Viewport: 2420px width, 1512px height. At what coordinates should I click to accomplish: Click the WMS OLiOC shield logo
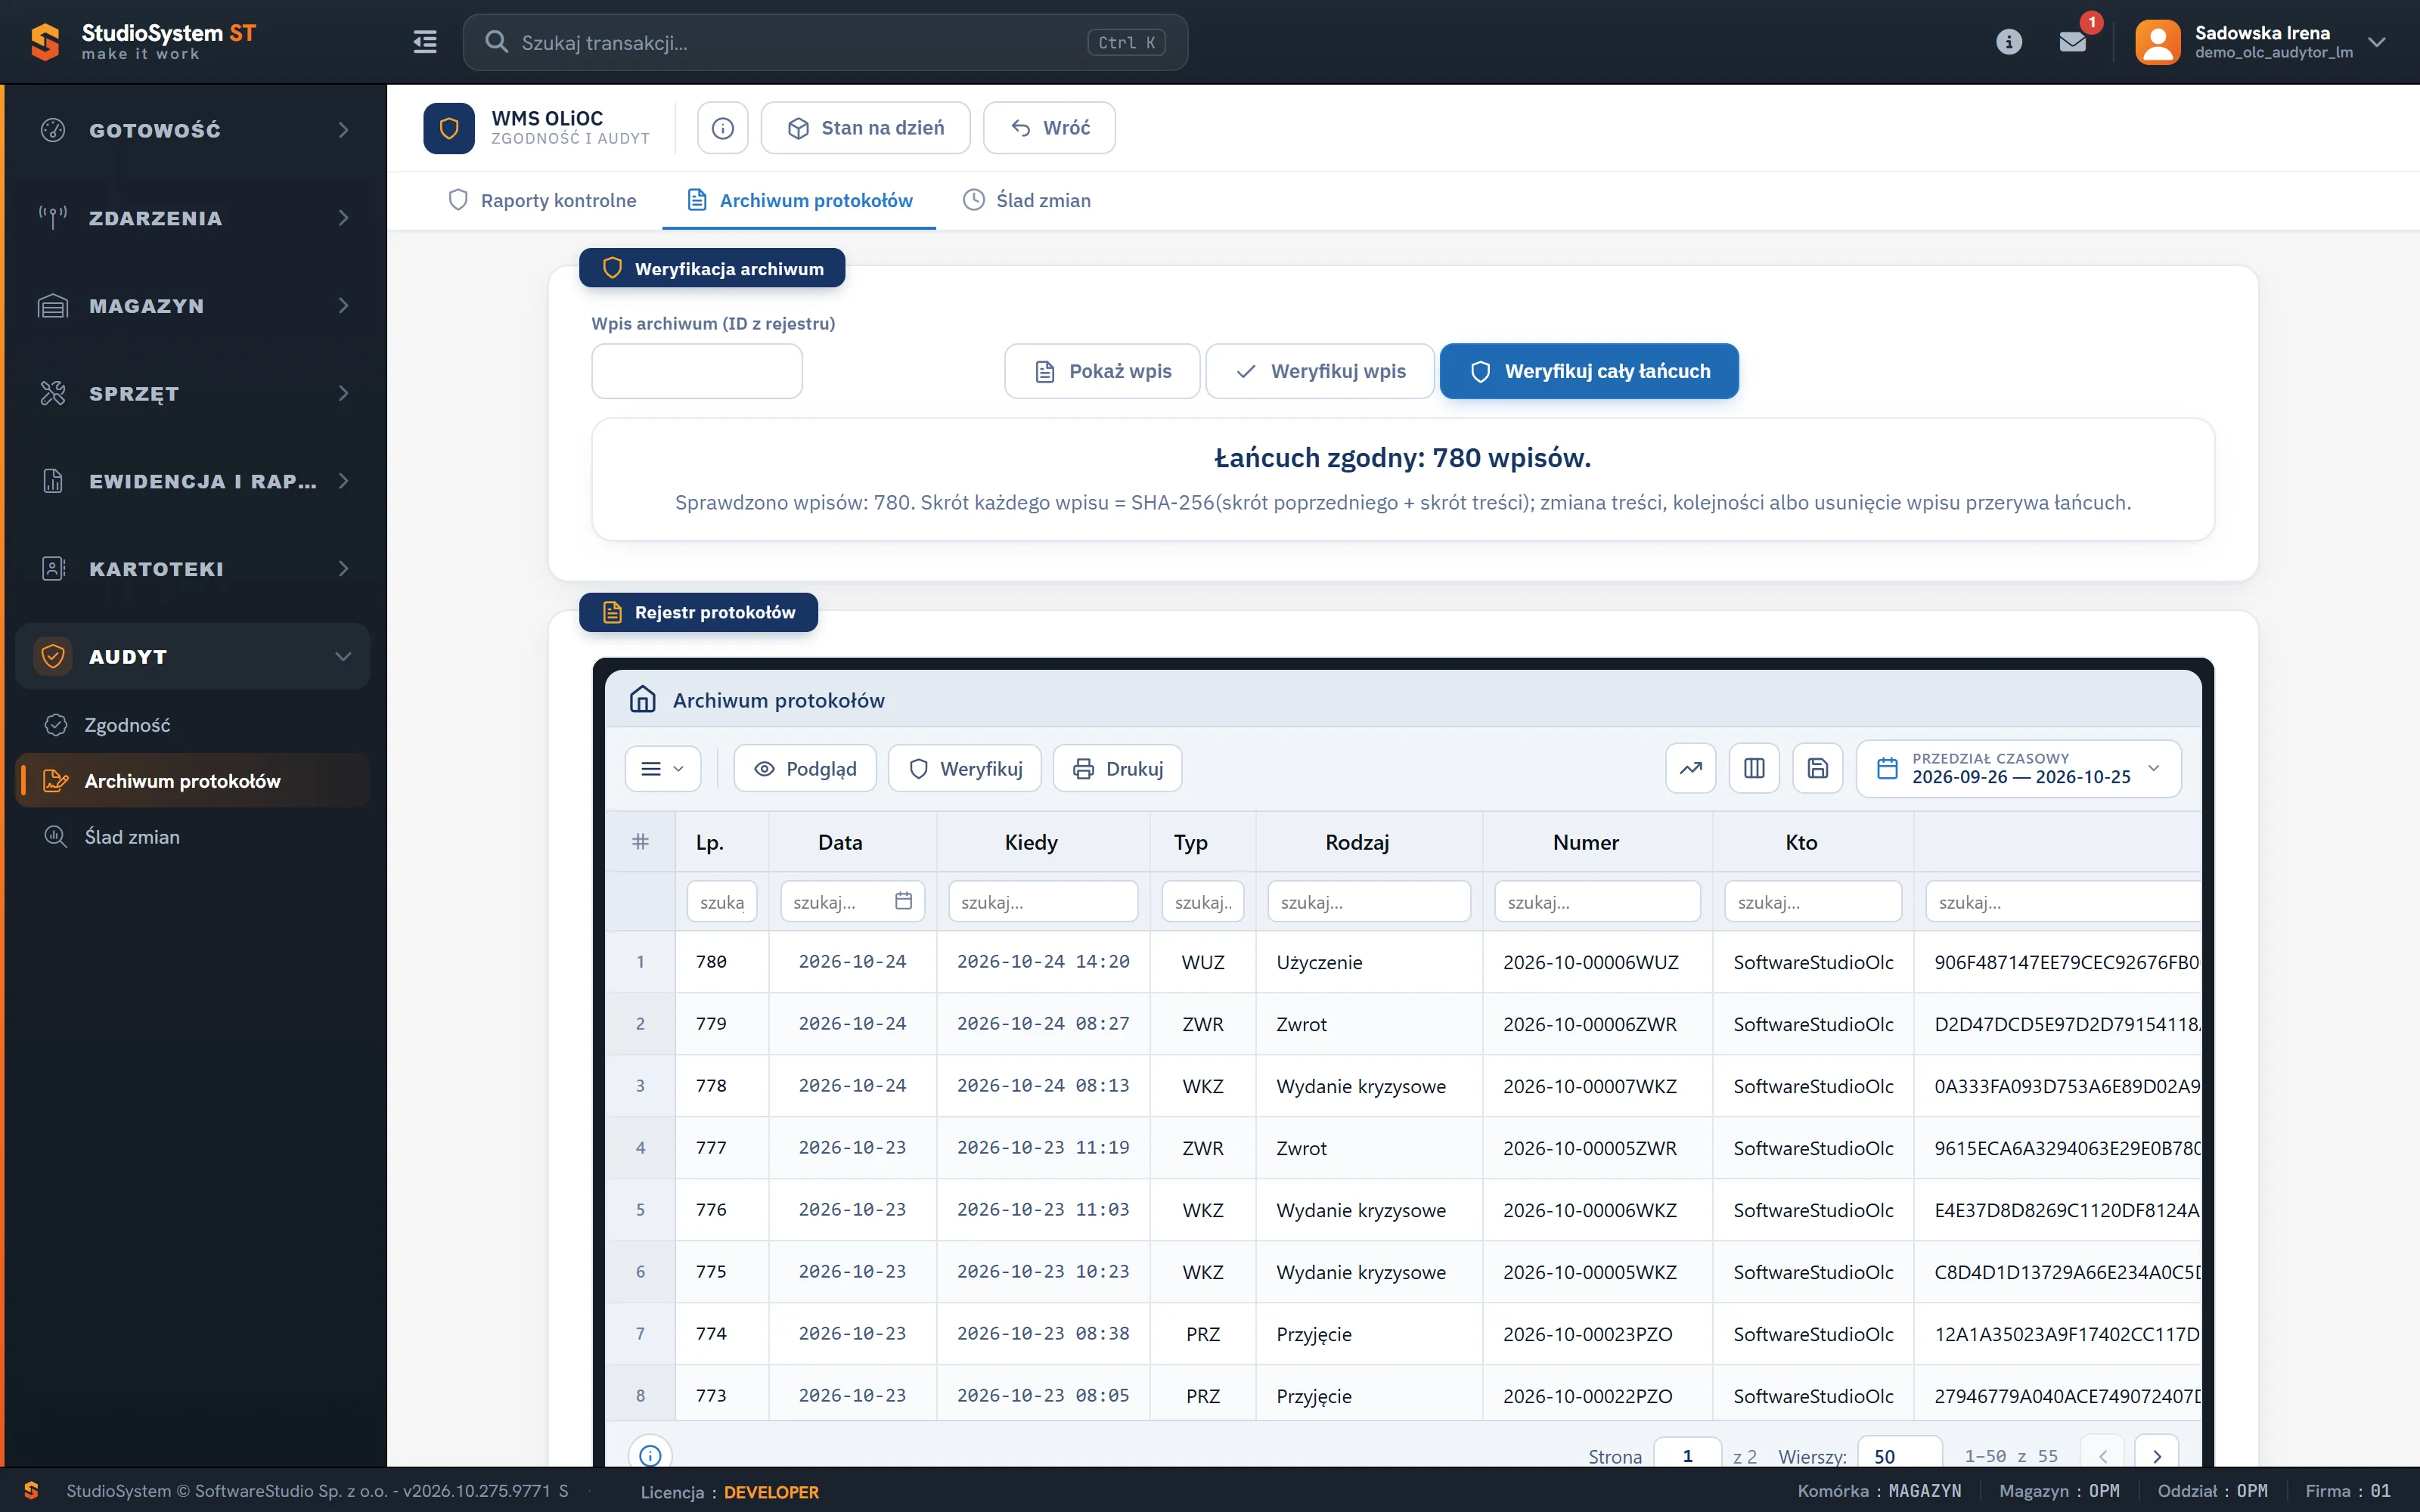[x=449, y=128]
